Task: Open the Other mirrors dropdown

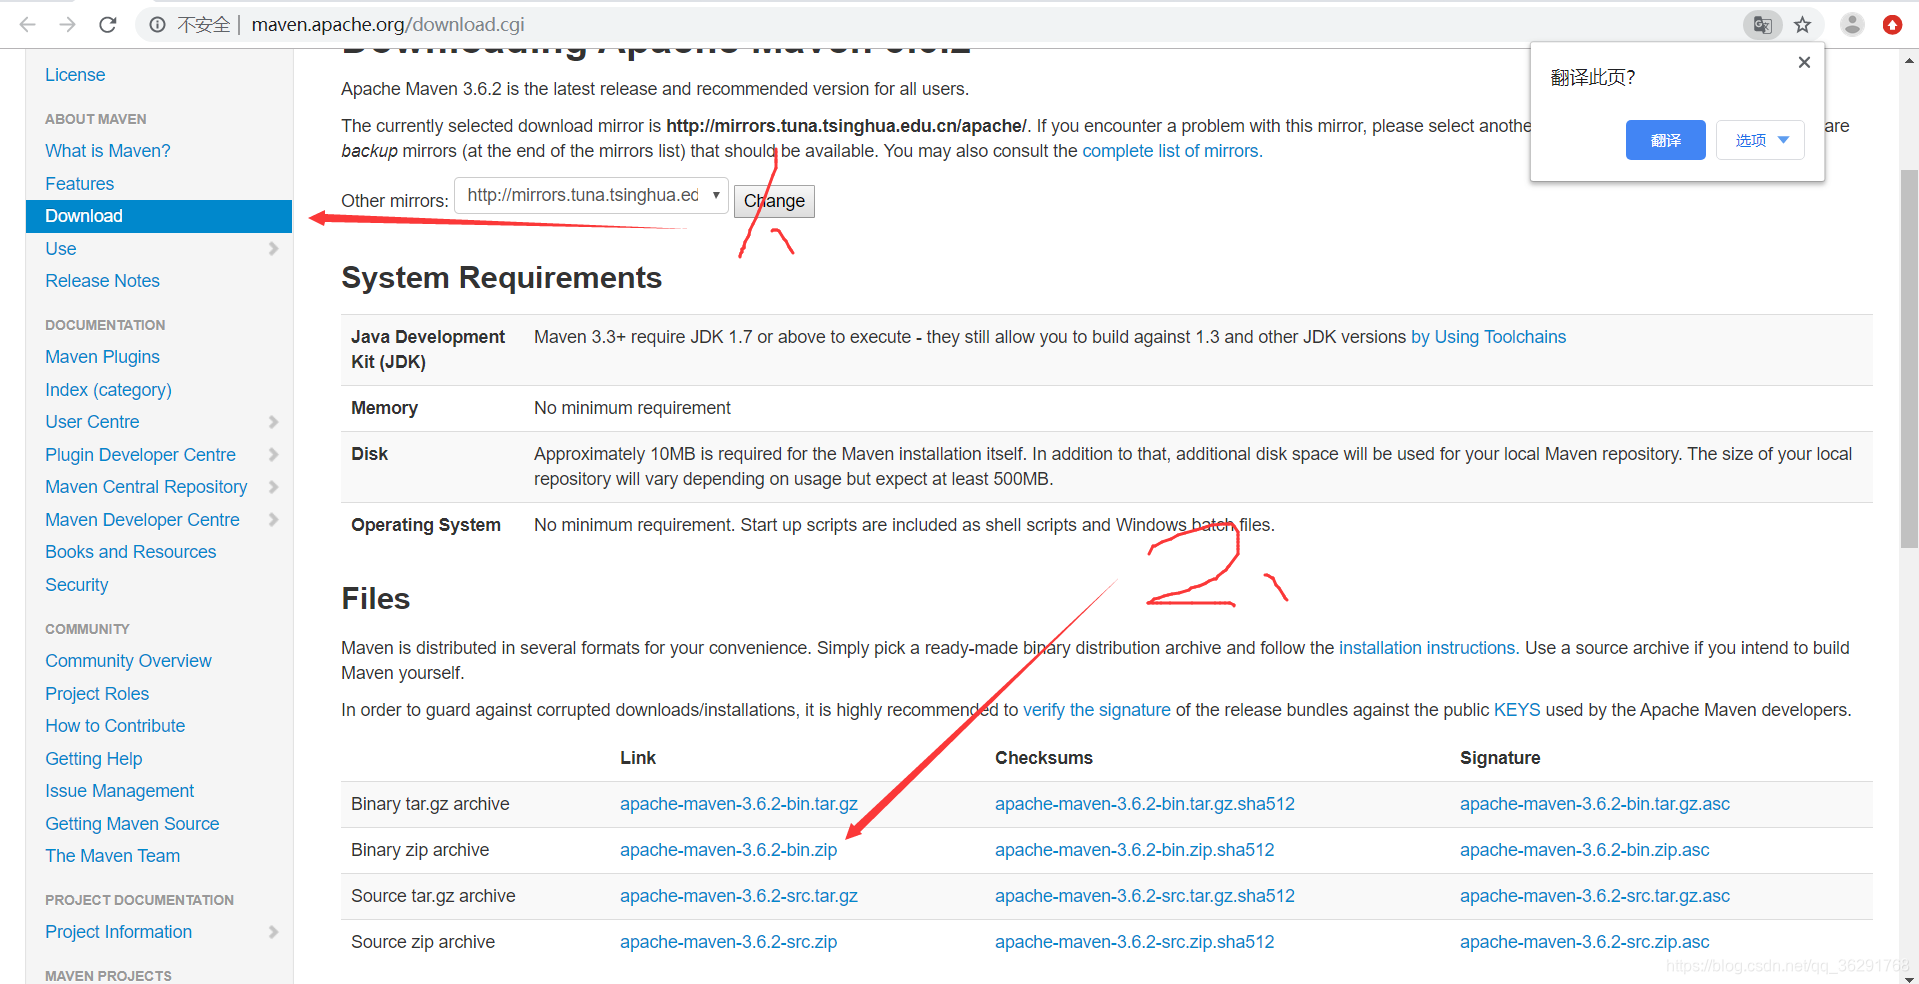Action: pos(591,195)
